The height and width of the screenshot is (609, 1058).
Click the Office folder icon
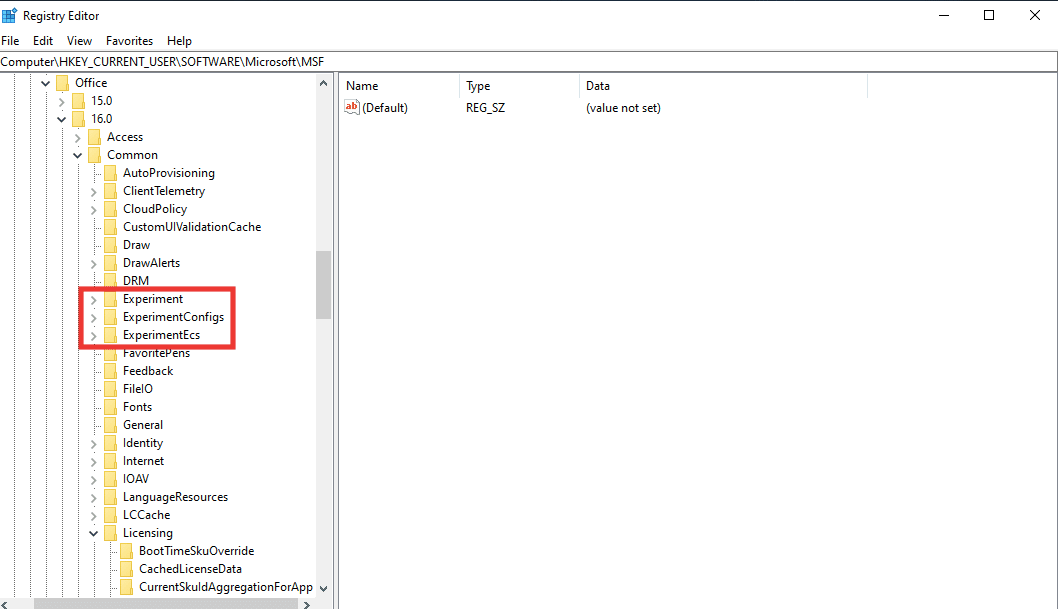click(x=63, y=83)
